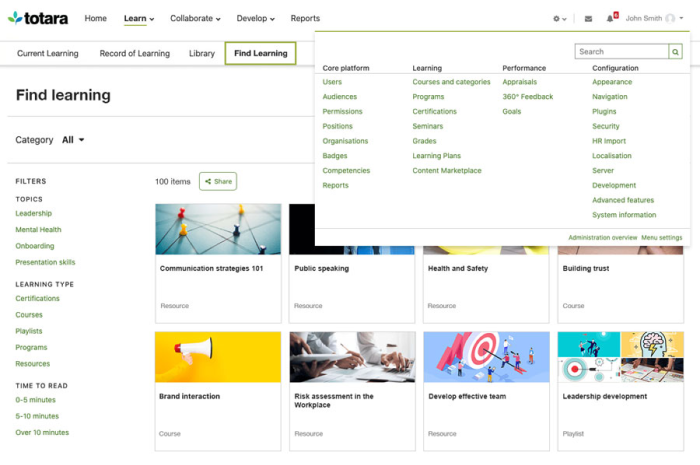This screenshot has height=465, width=700.
Task: Filter by Onboarding topic
Action: (35, 246)
